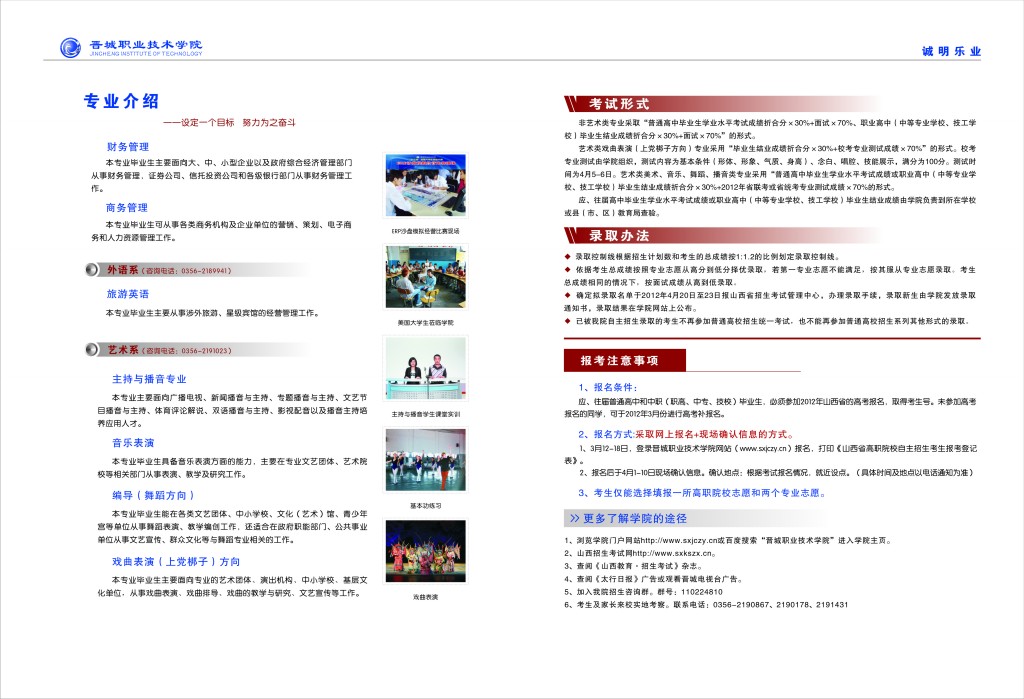
Task: Click the 群号 110224810 text
Action: 690,592
